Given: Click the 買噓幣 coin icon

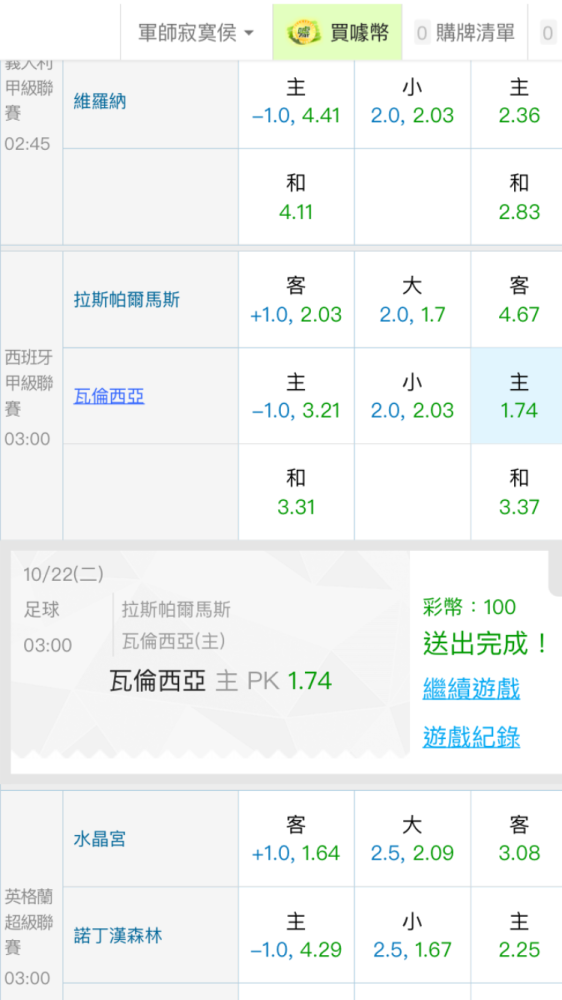Looking at the screenshot, I should coord(303,32).
